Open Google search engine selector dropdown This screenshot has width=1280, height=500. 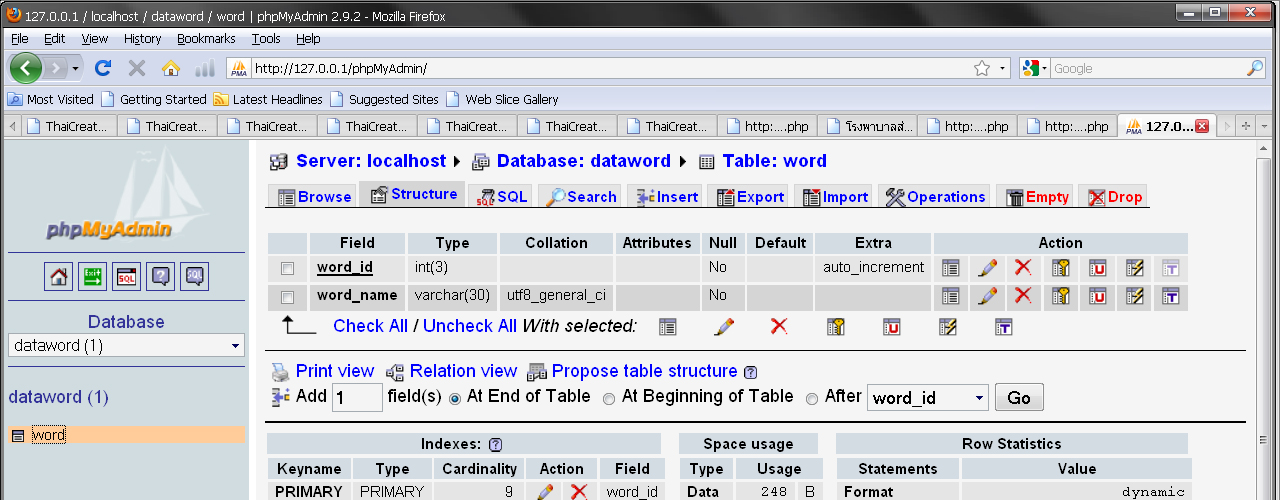[1036, 68]
